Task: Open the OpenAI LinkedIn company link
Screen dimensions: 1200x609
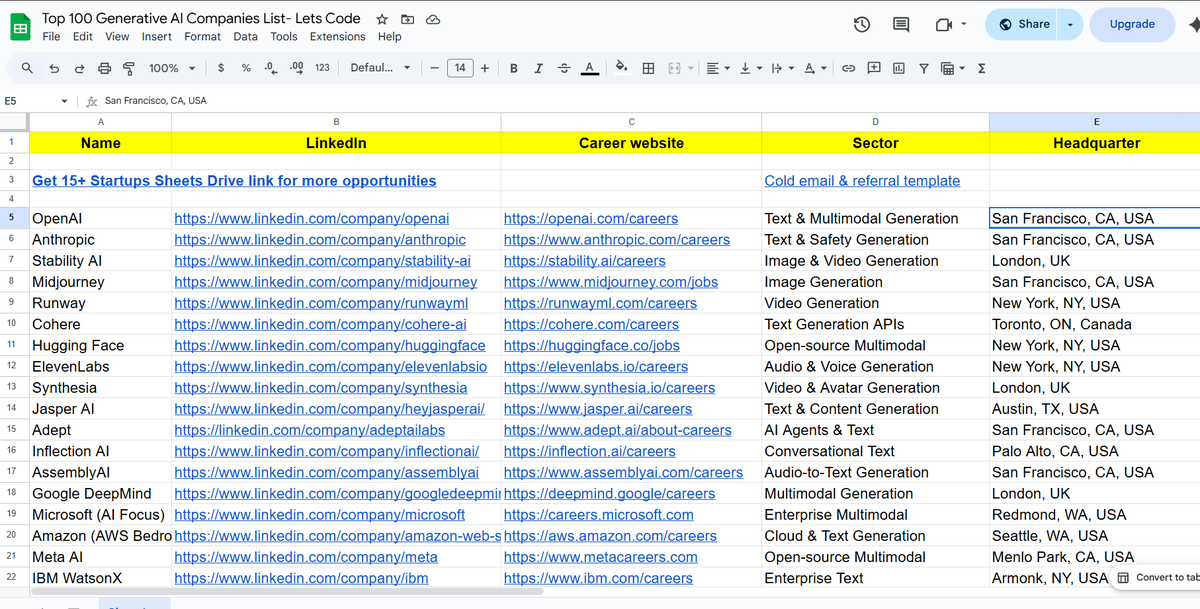Action: pyautogui.click(x=312, y=218)
